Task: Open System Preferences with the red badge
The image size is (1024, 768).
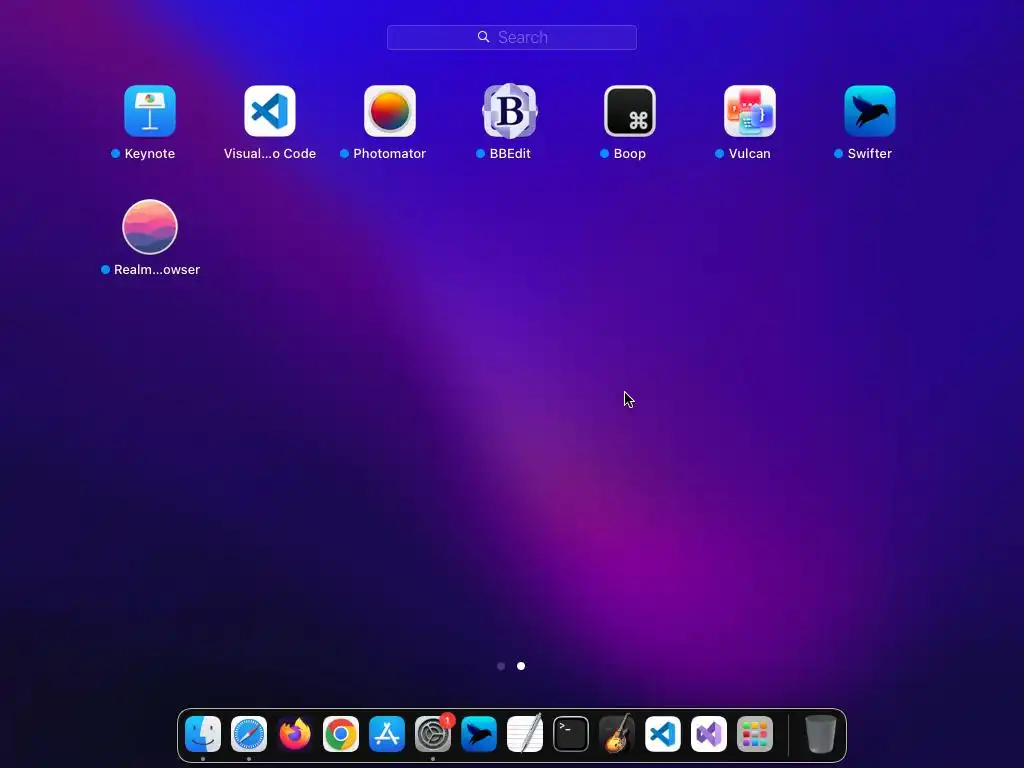Action: 433,734
